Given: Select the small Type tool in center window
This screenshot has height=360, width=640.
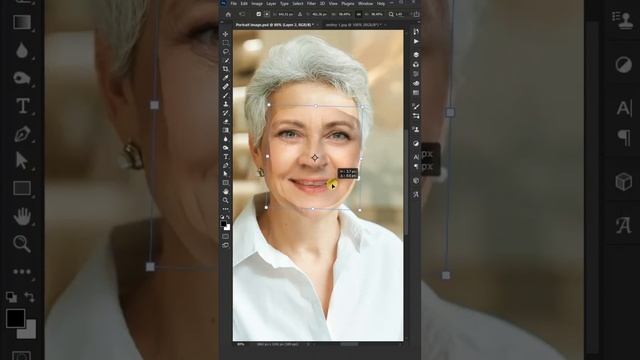Looking at the screenshot, I should point(225,157).
